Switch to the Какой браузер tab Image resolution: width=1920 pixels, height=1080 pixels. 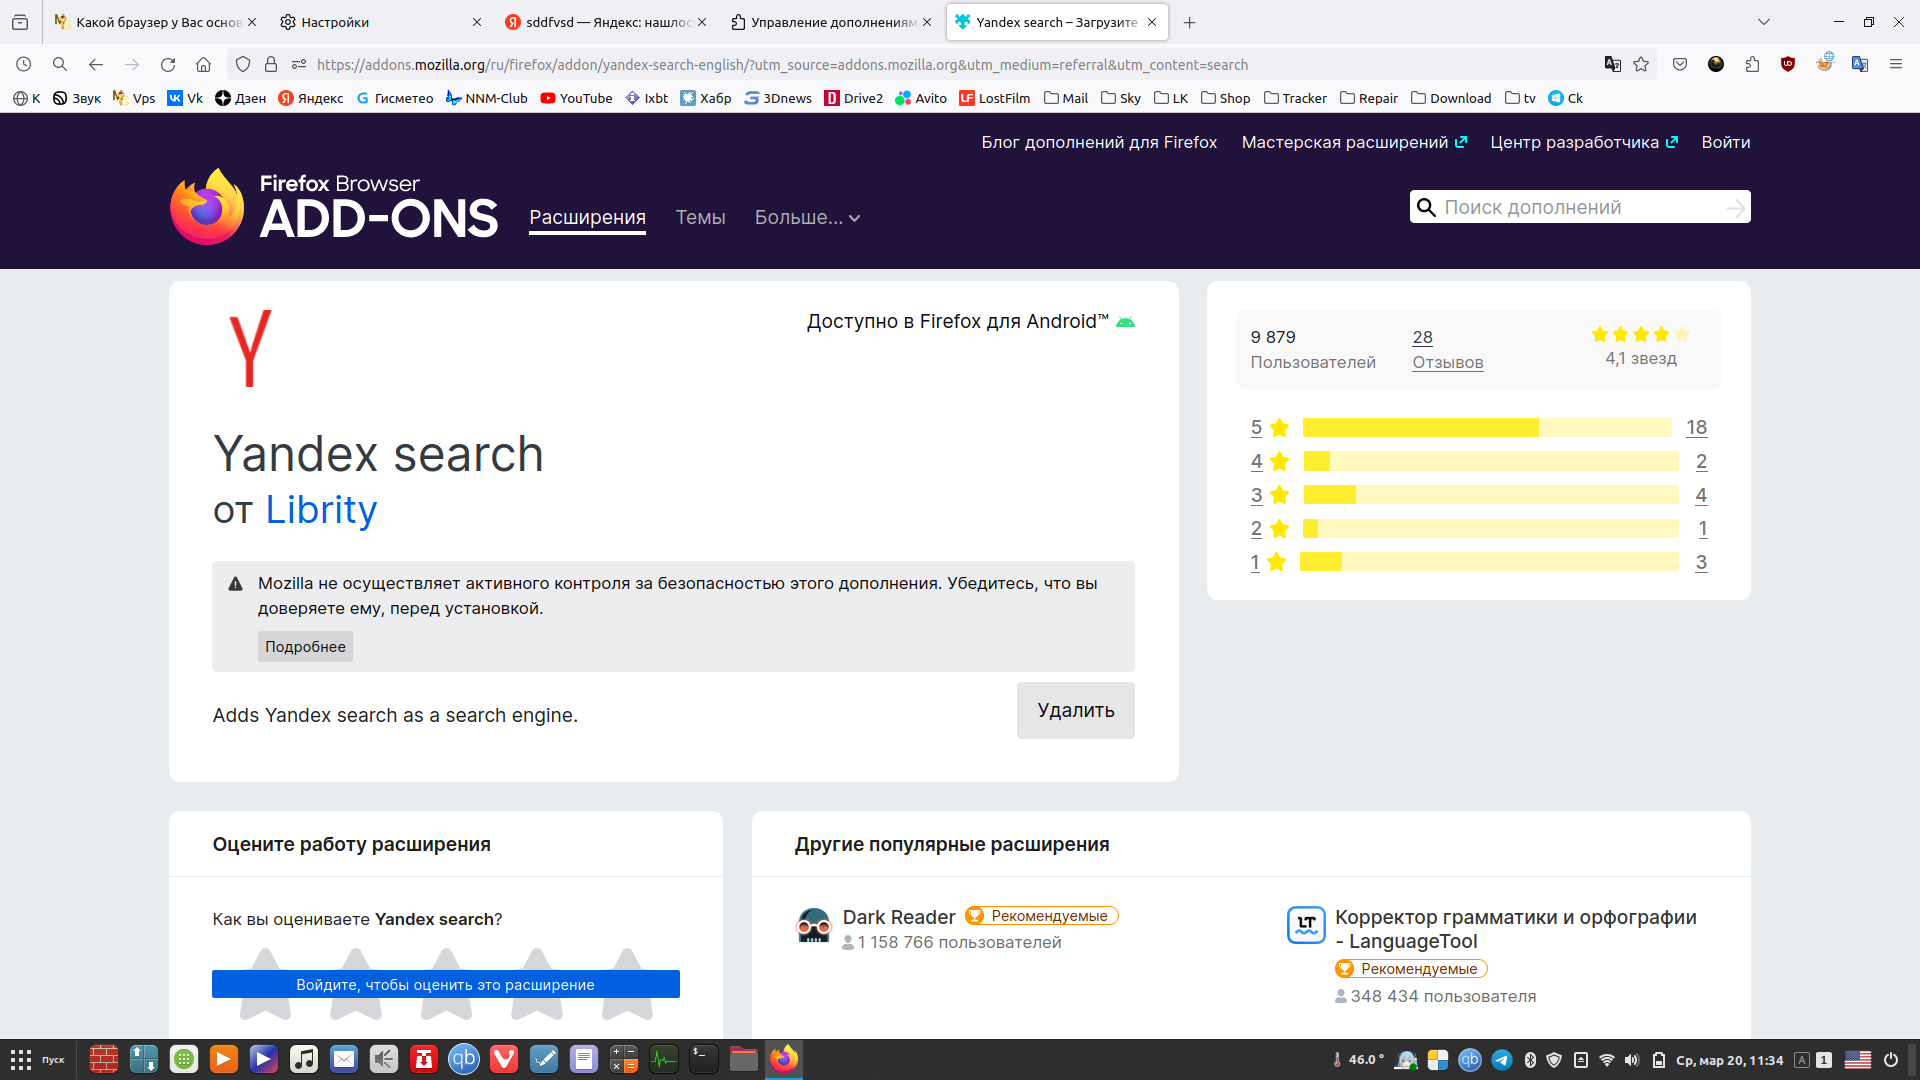[x=155, y=22]
